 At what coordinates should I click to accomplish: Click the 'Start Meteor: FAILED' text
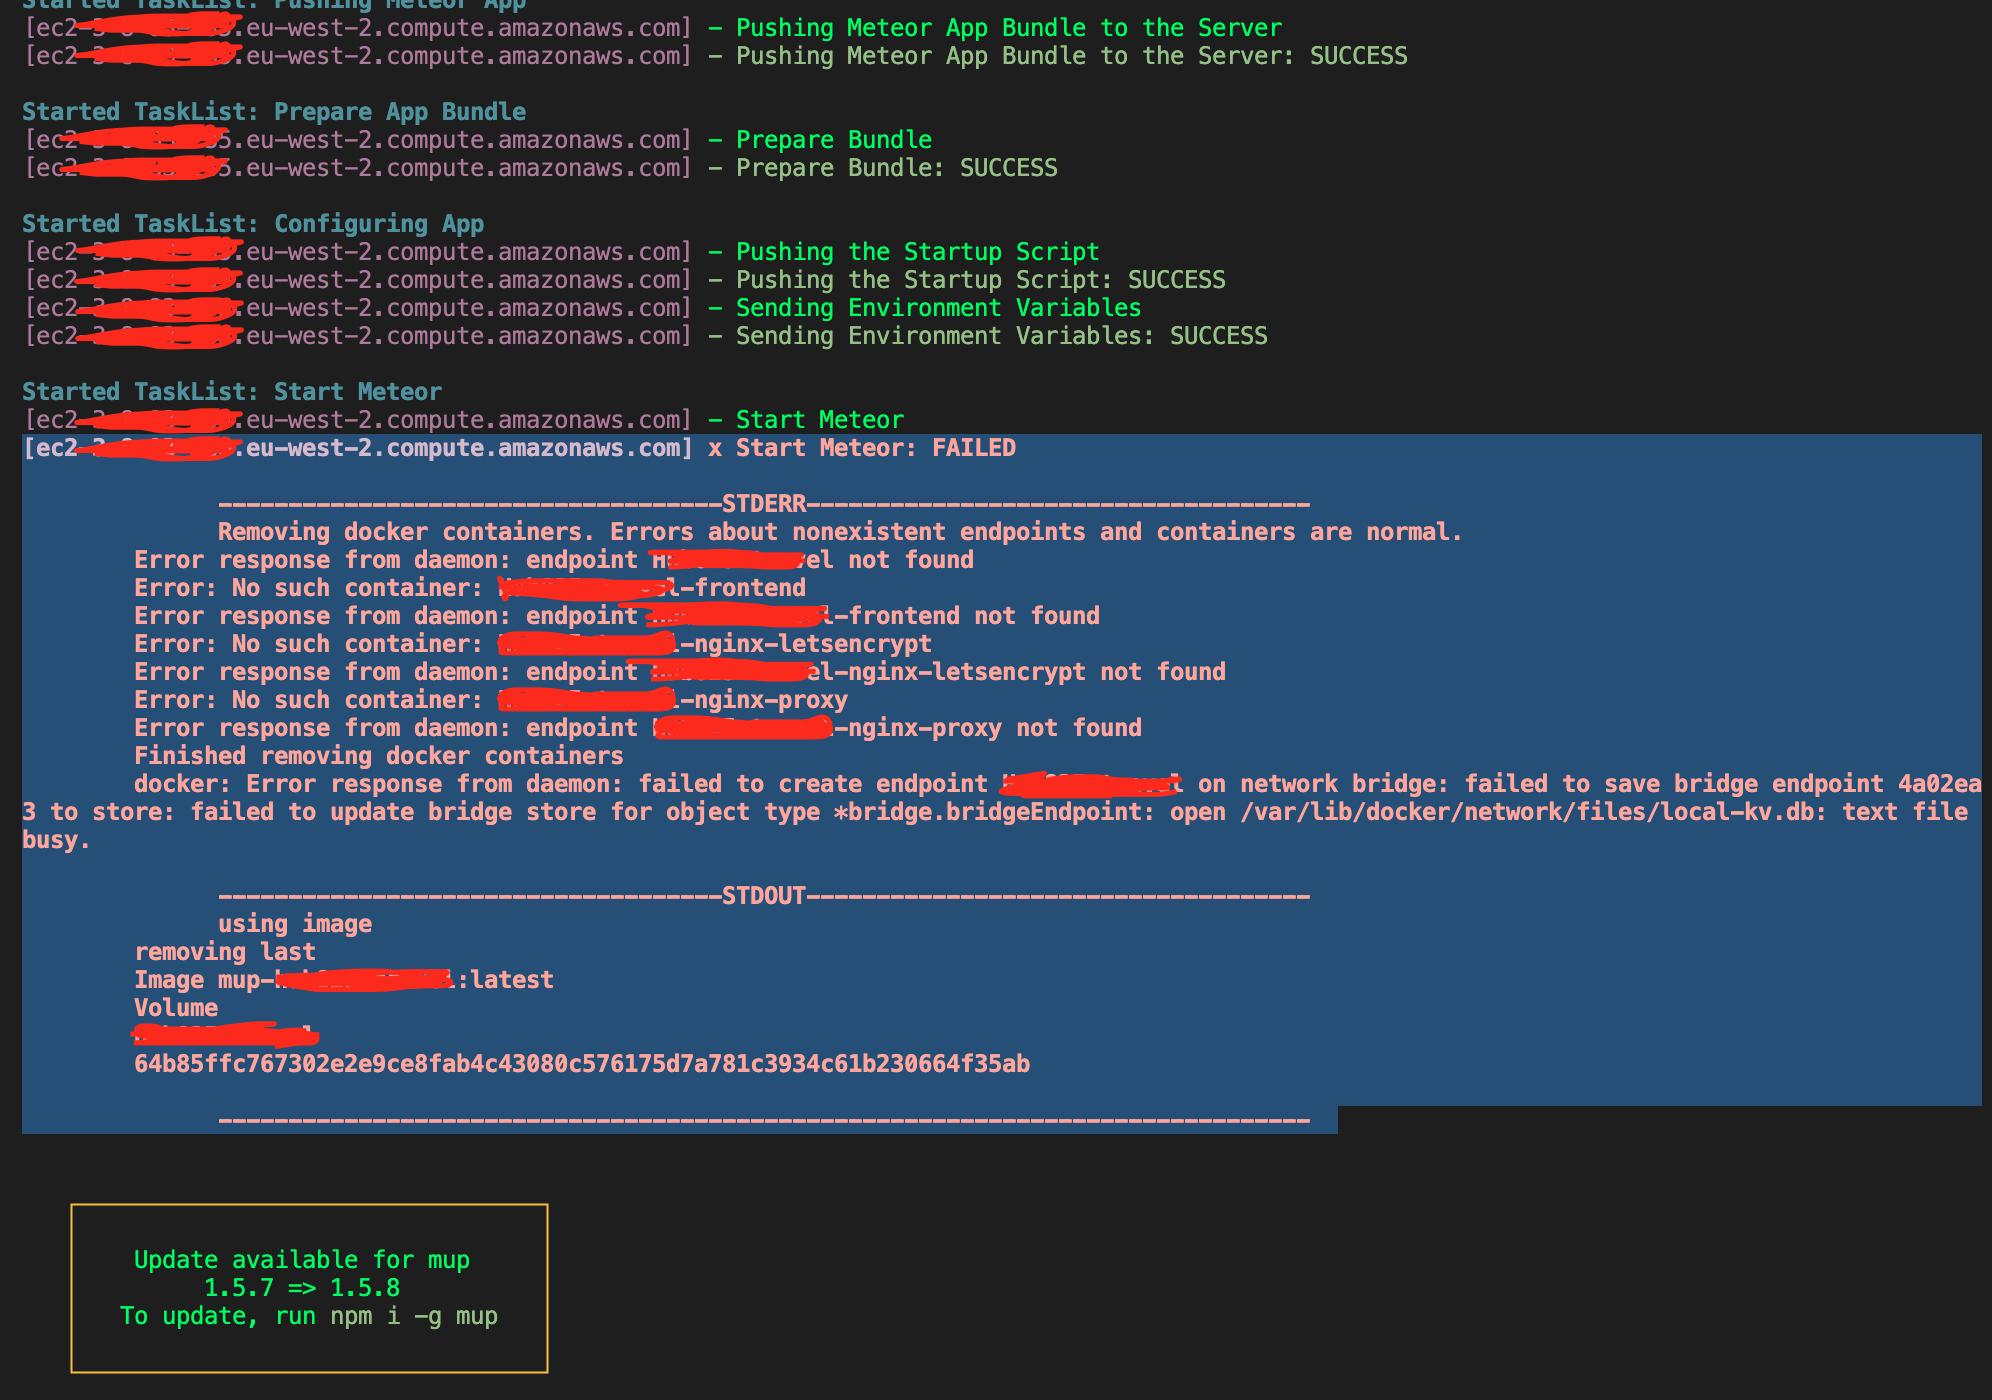pos(875,448)
